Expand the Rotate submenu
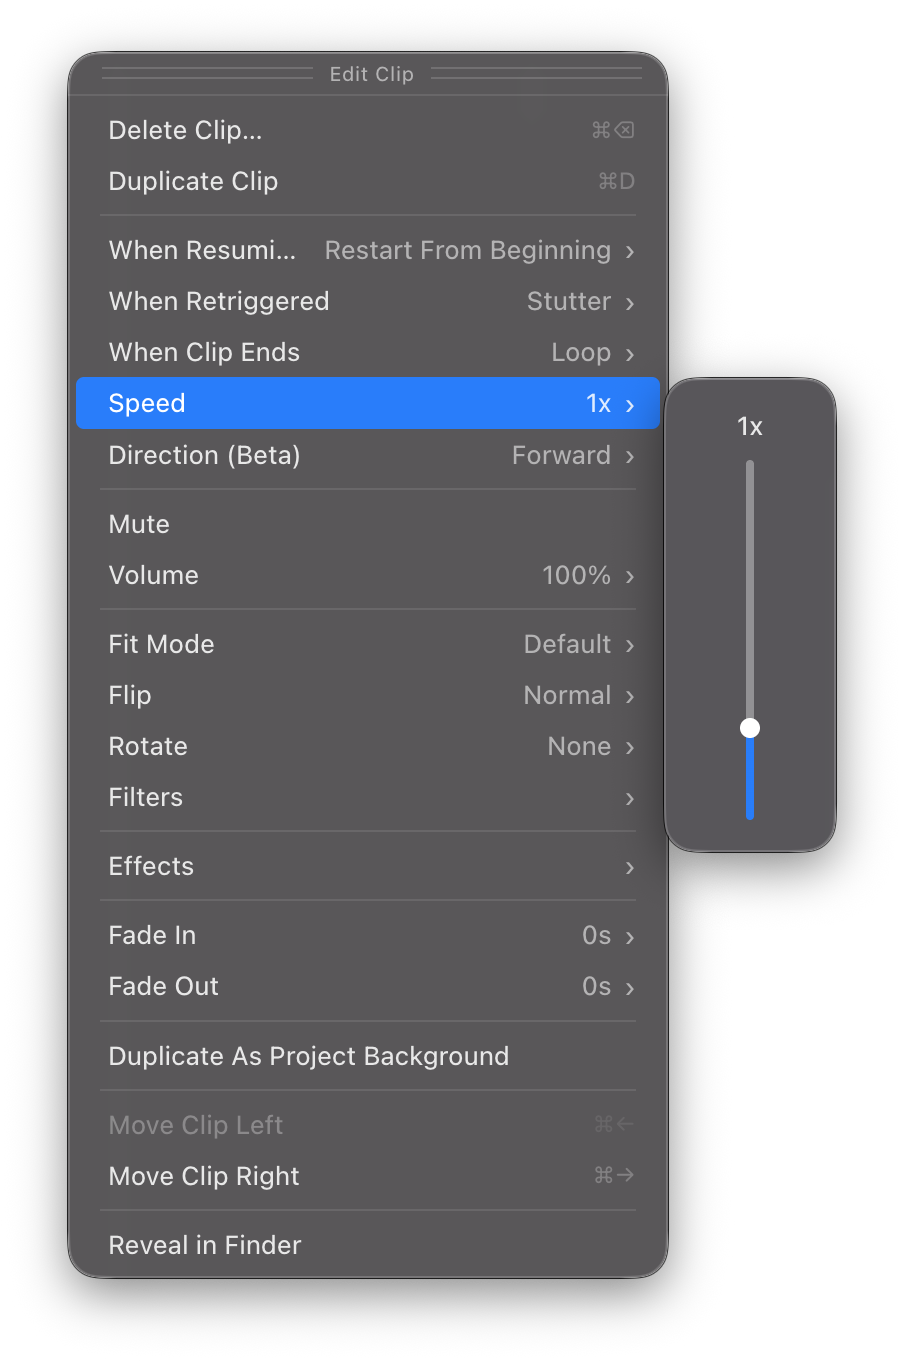The width and height of the screenshot is (904, 1362). (370, 746)
